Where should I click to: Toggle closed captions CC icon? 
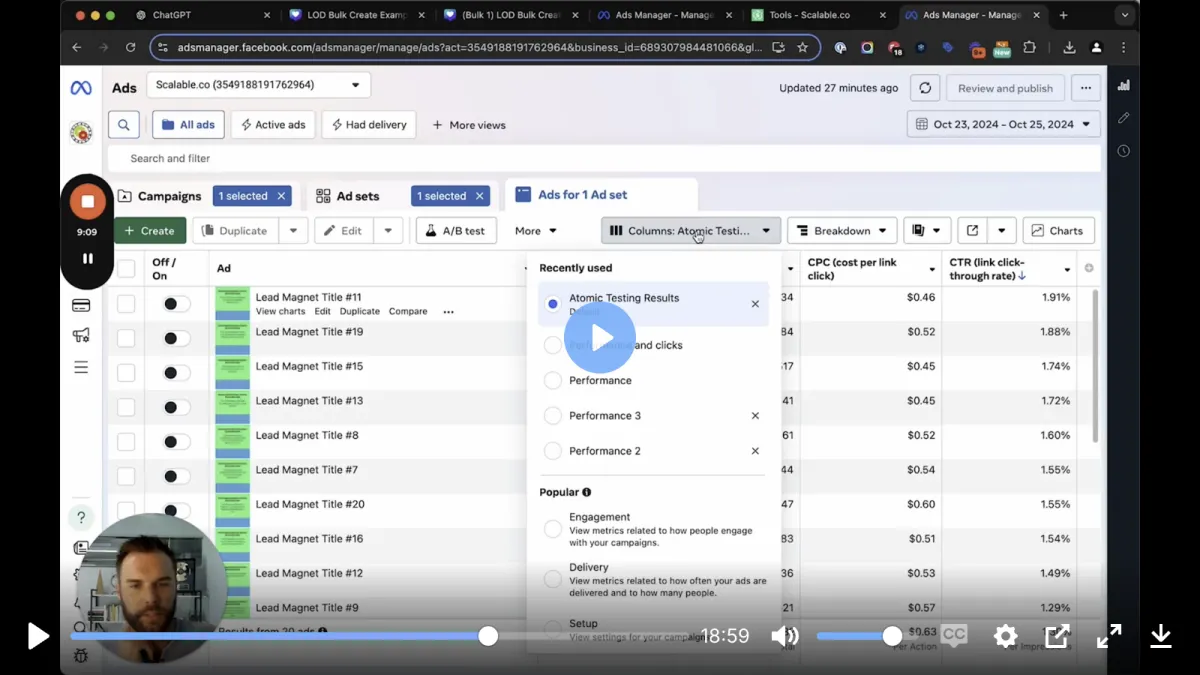[954, 636]
